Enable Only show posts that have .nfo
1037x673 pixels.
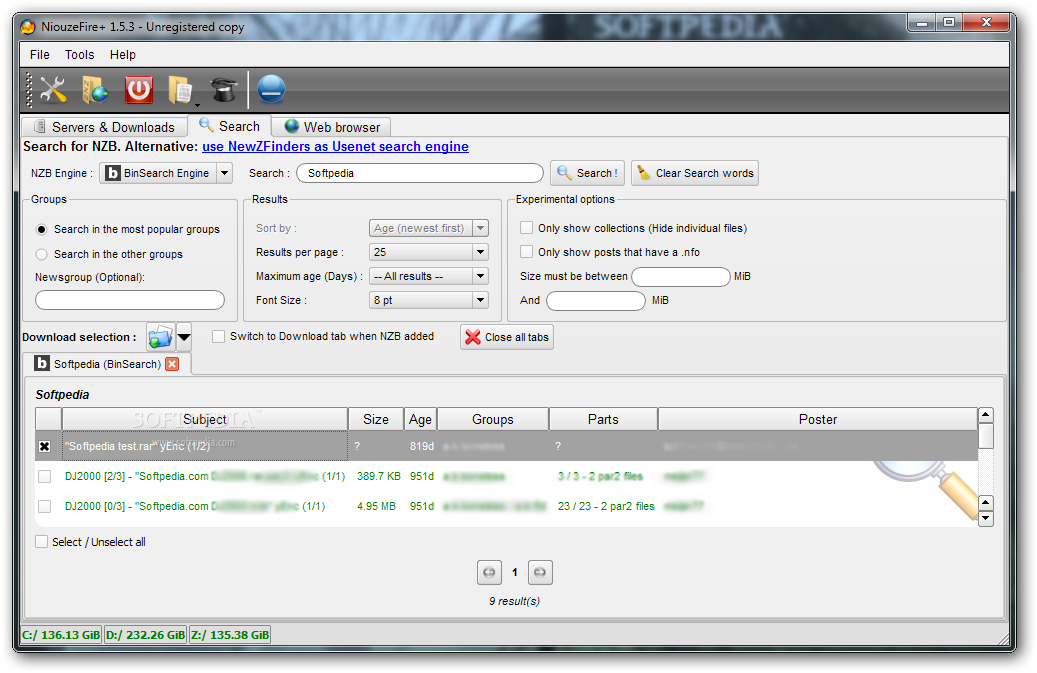[526, 252]
